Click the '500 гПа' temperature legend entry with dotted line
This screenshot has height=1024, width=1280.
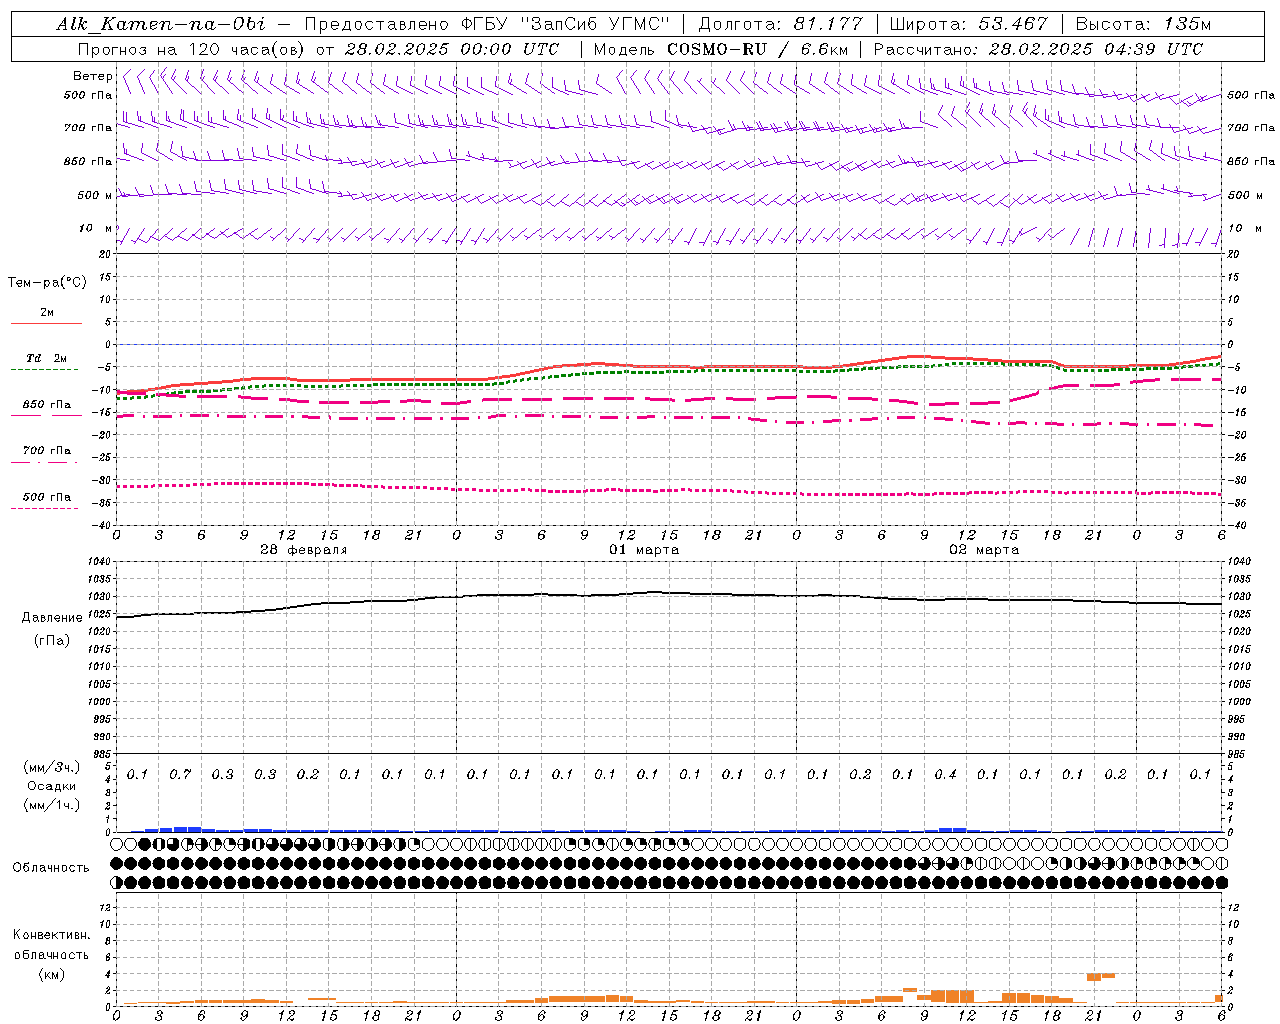(46, 497)
